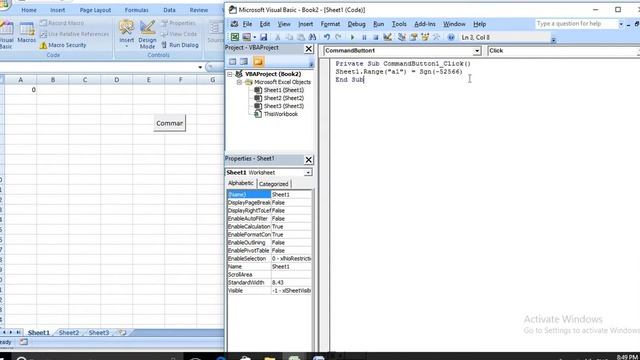Click the Reset stop icon

(376, 37)
